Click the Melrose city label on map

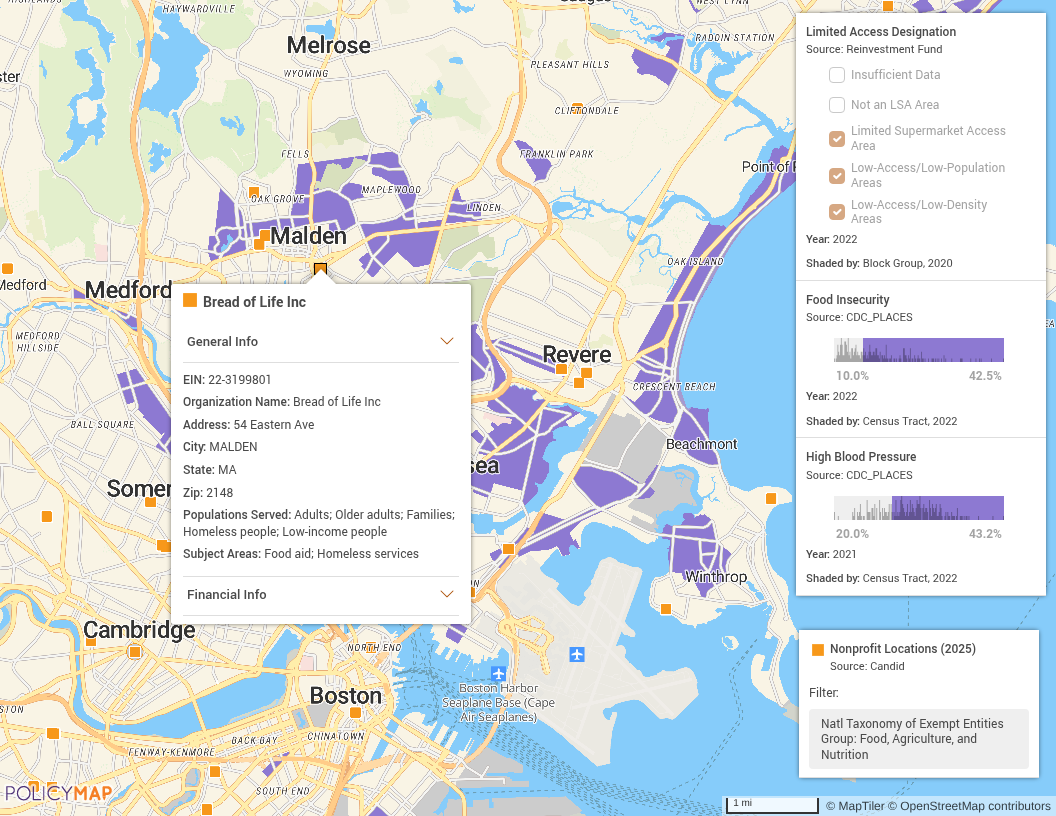point(329,45)
